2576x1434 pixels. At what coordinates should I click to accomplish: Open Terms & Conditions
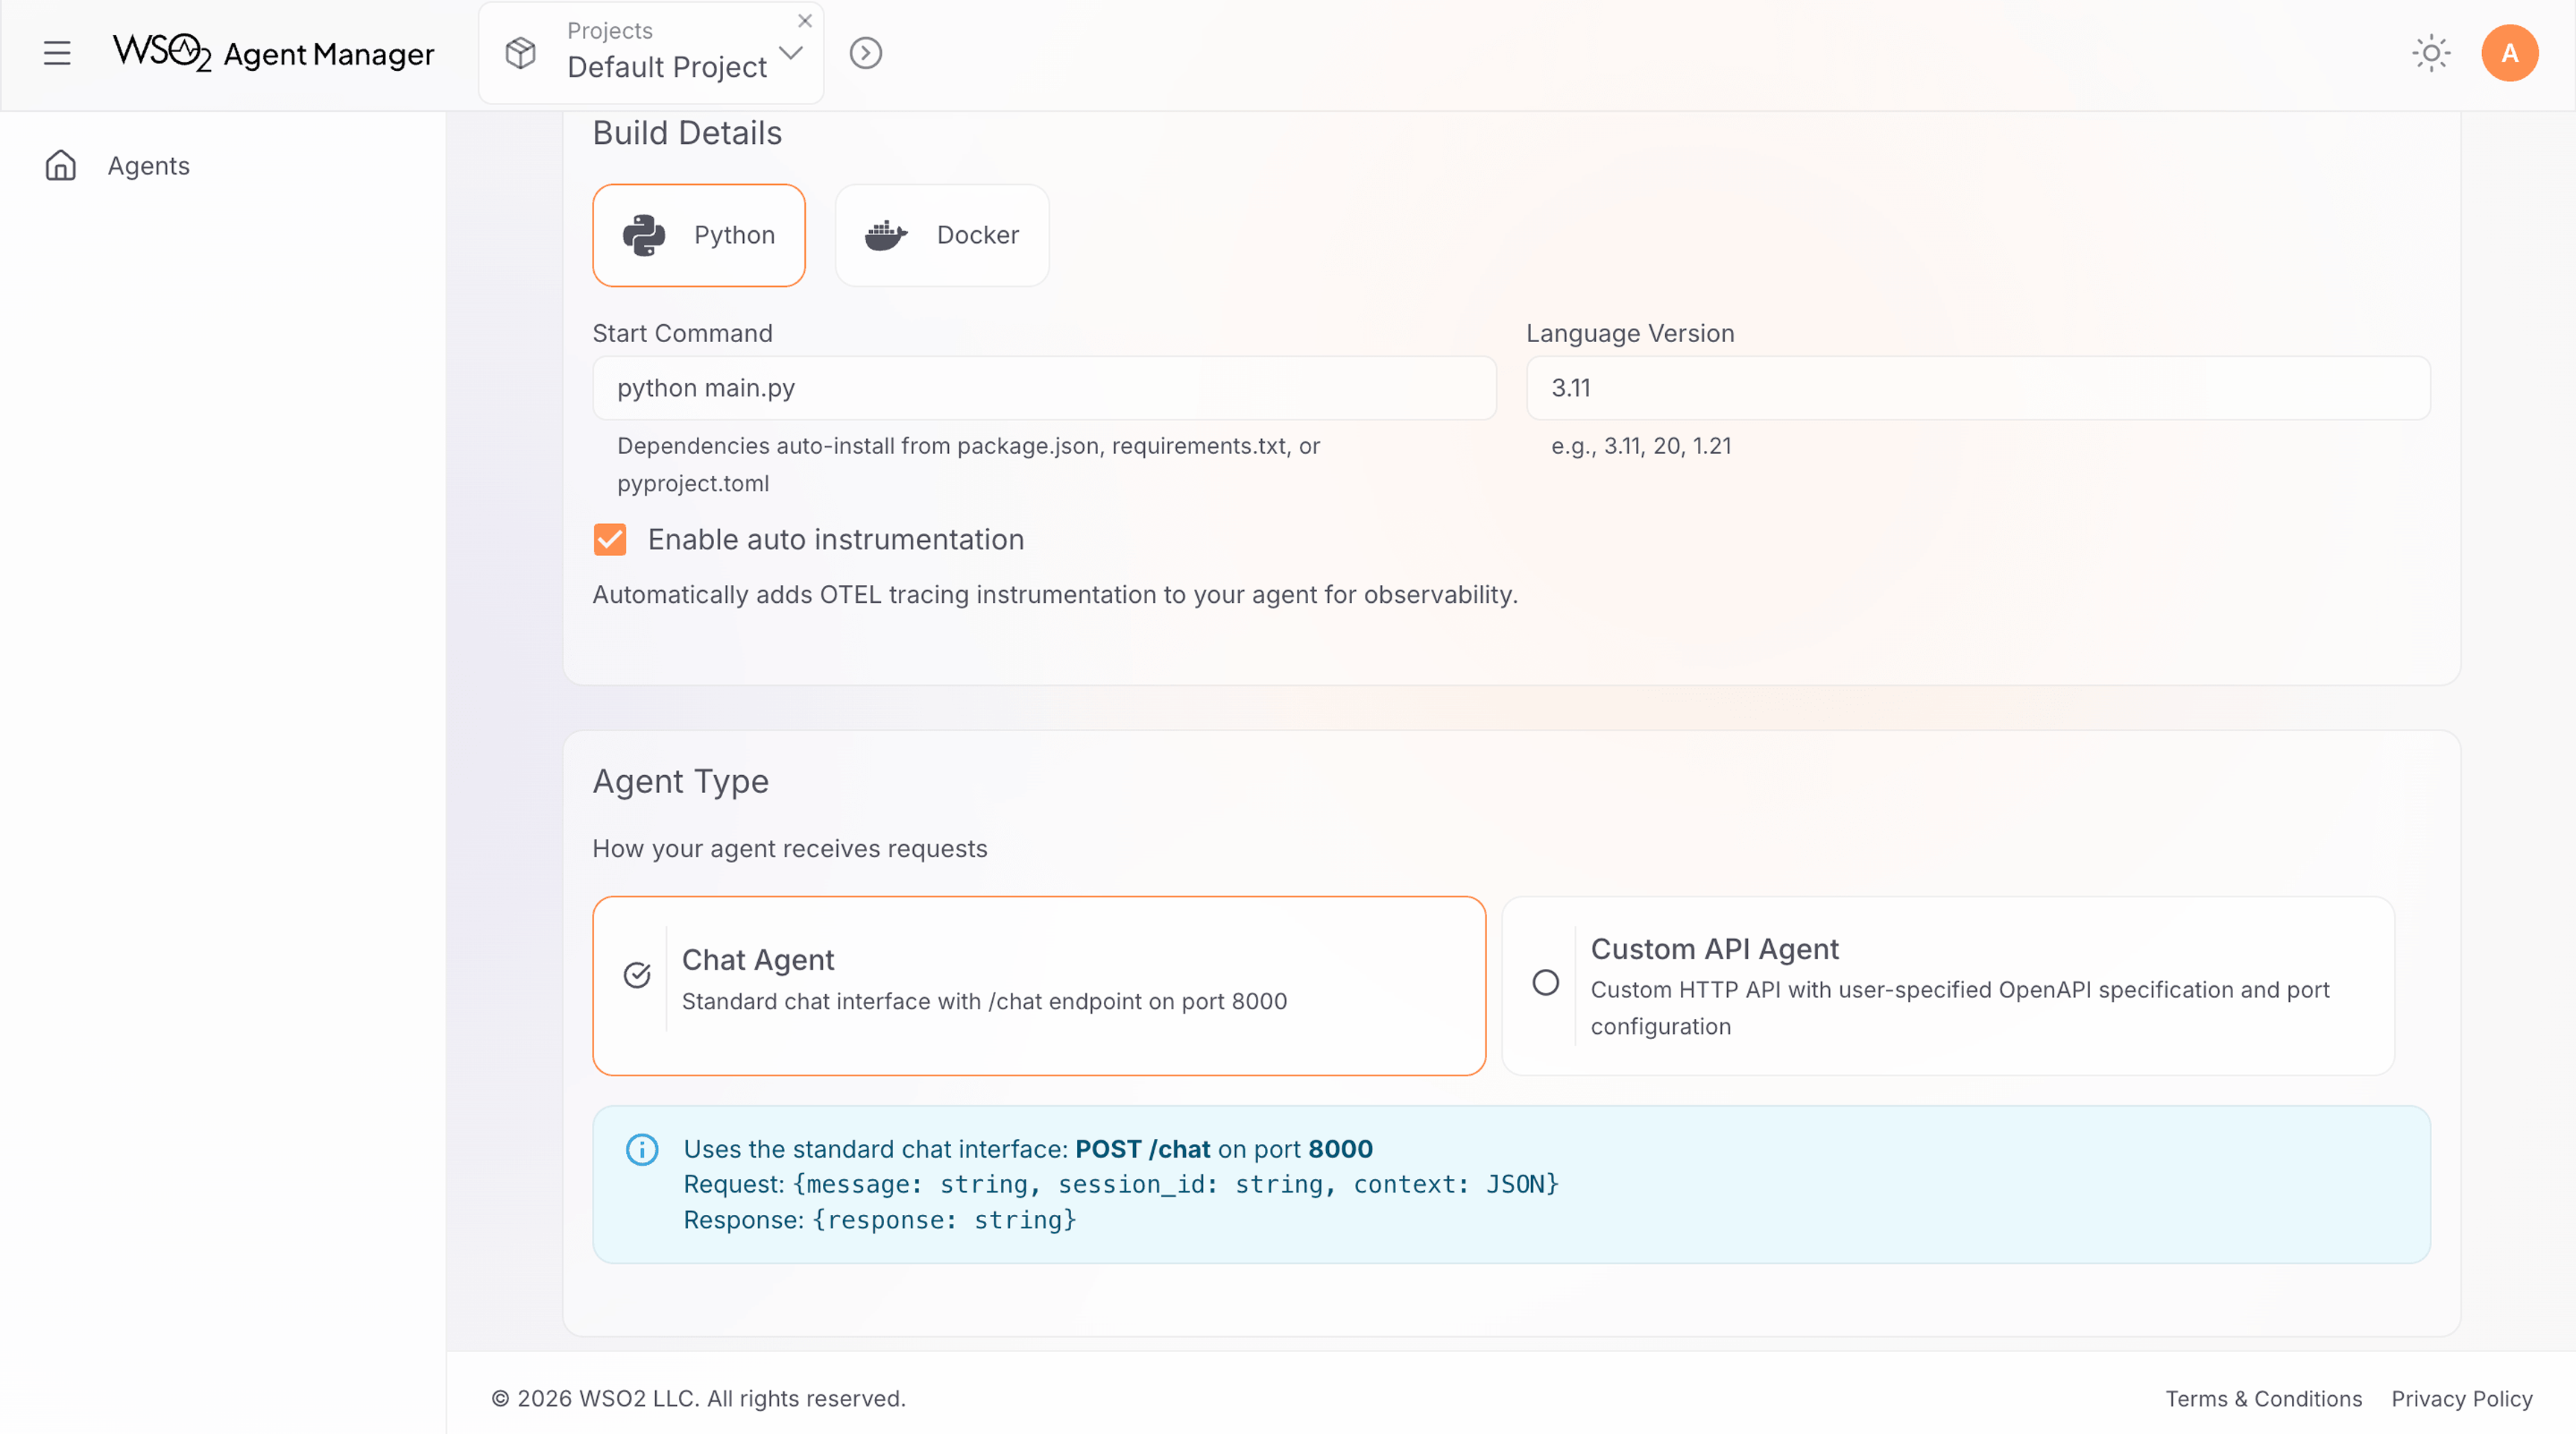tap(2263, 1399)
